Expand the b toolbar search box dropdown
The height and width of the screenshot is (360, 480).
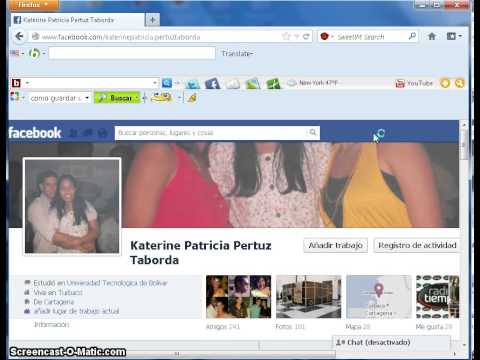155,83
